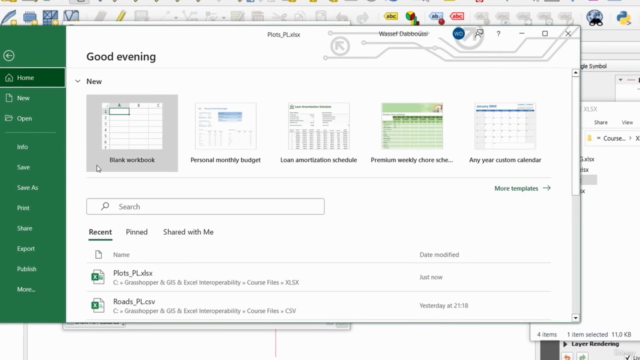Click the Plots_PL.xlsx Excel file icon
The height and width of the screenshot is (360, 640).
coord(98,277)
